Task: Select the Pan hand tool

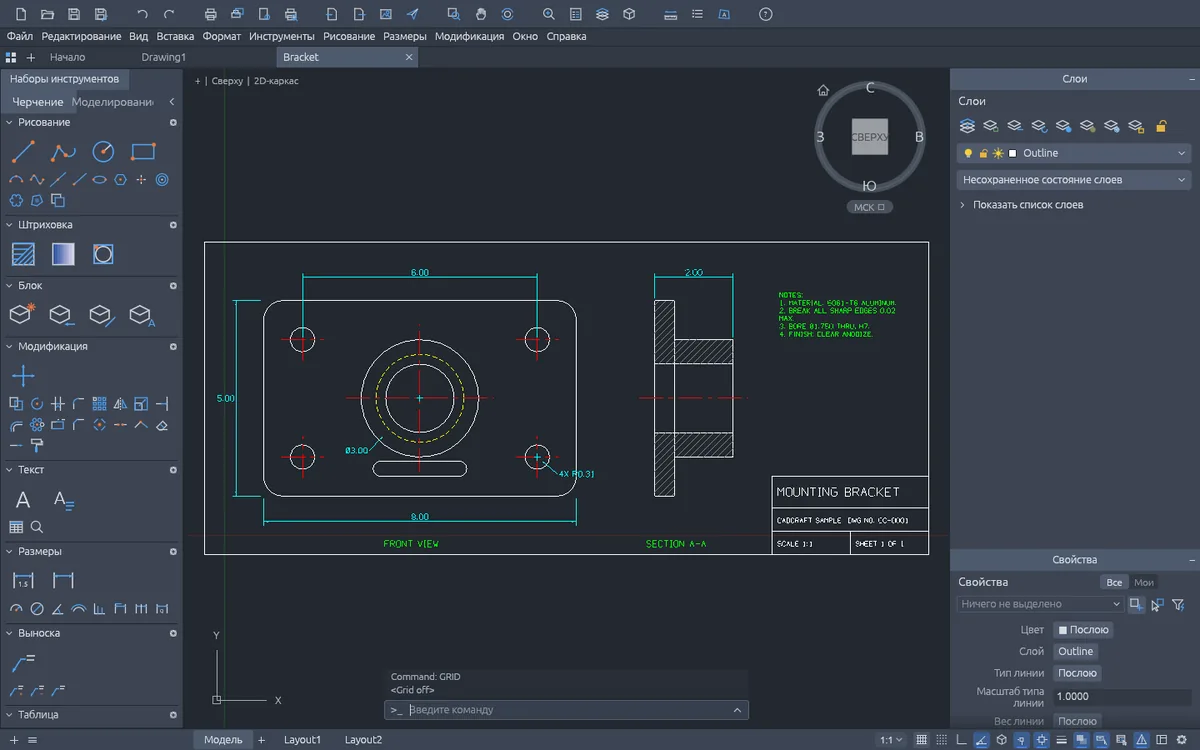Action: (x=481, y=14)
